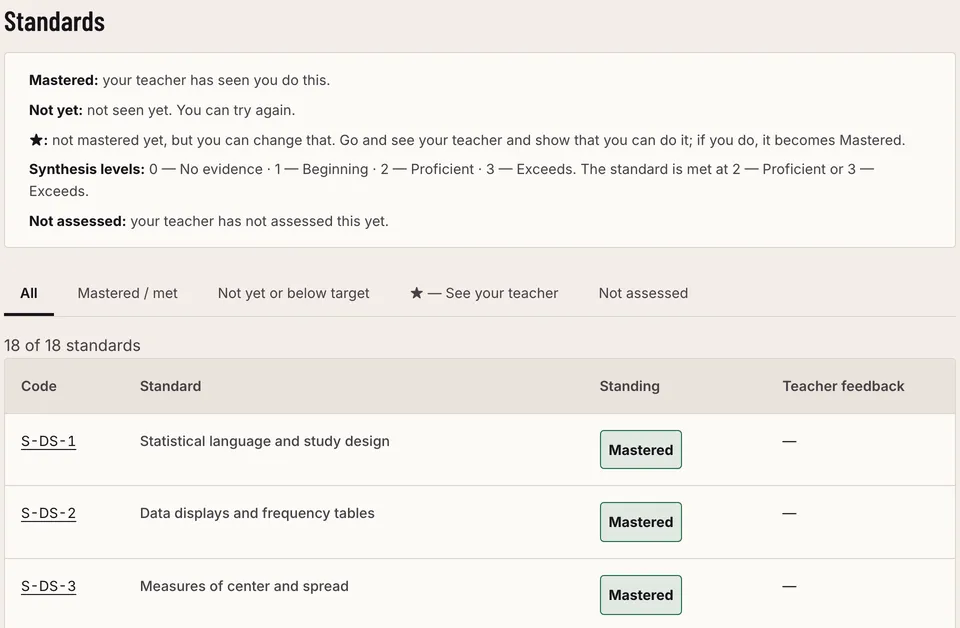The height and width of the screenshot is (628, 960).
Task: Click the Teacher feedback column header
Action: [843, 386]
